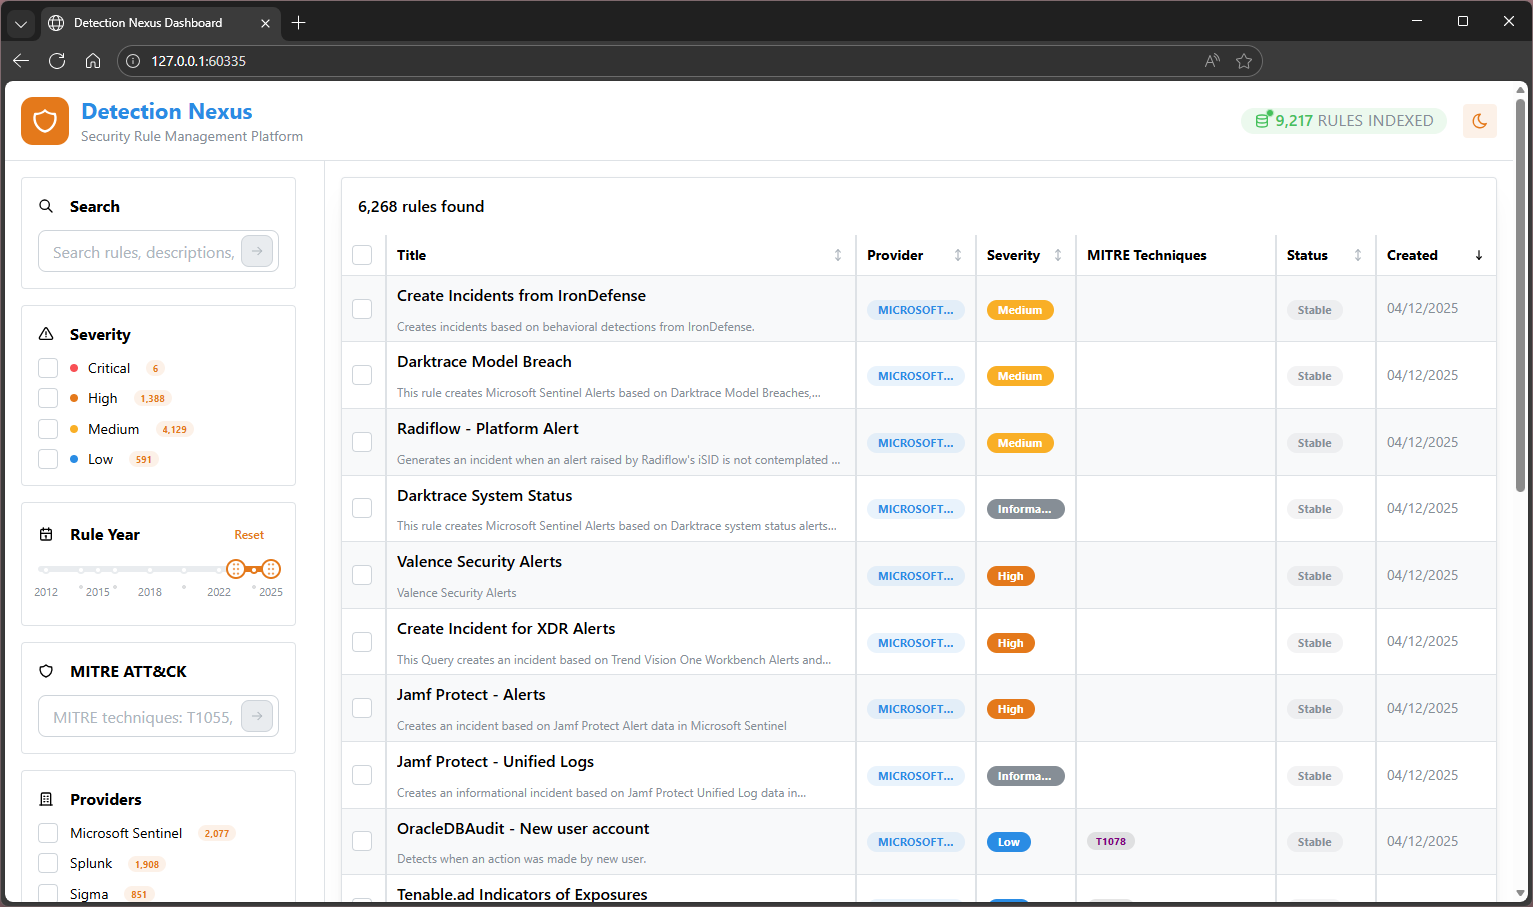Open the Tenable.ad Indicators of Exposures rule
1533x907 pixels.
522,894
